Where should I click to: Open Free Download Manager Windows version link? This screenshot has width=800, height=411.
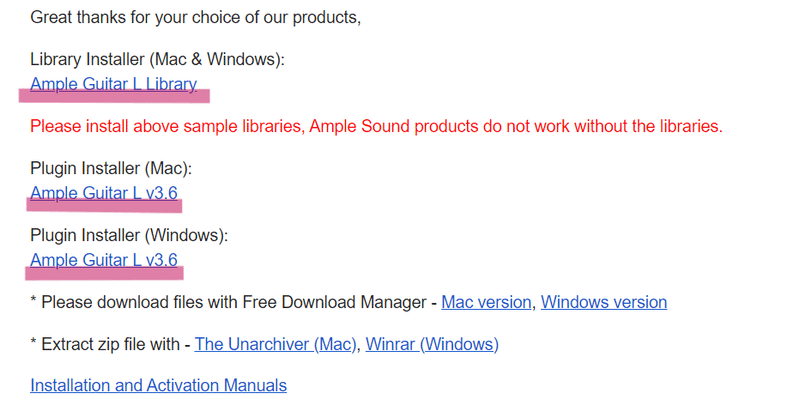(603, 302)
